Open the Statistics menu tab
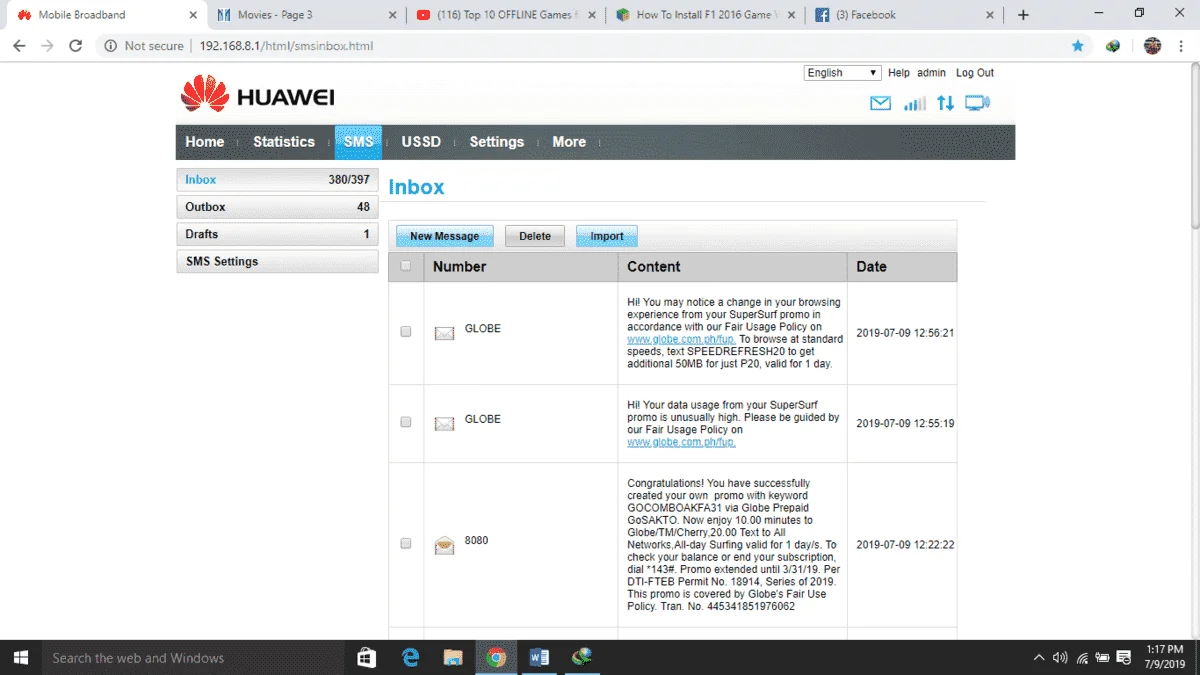Image resolution: width=1200 pixels, height=675 pixels. click(284, 142)
